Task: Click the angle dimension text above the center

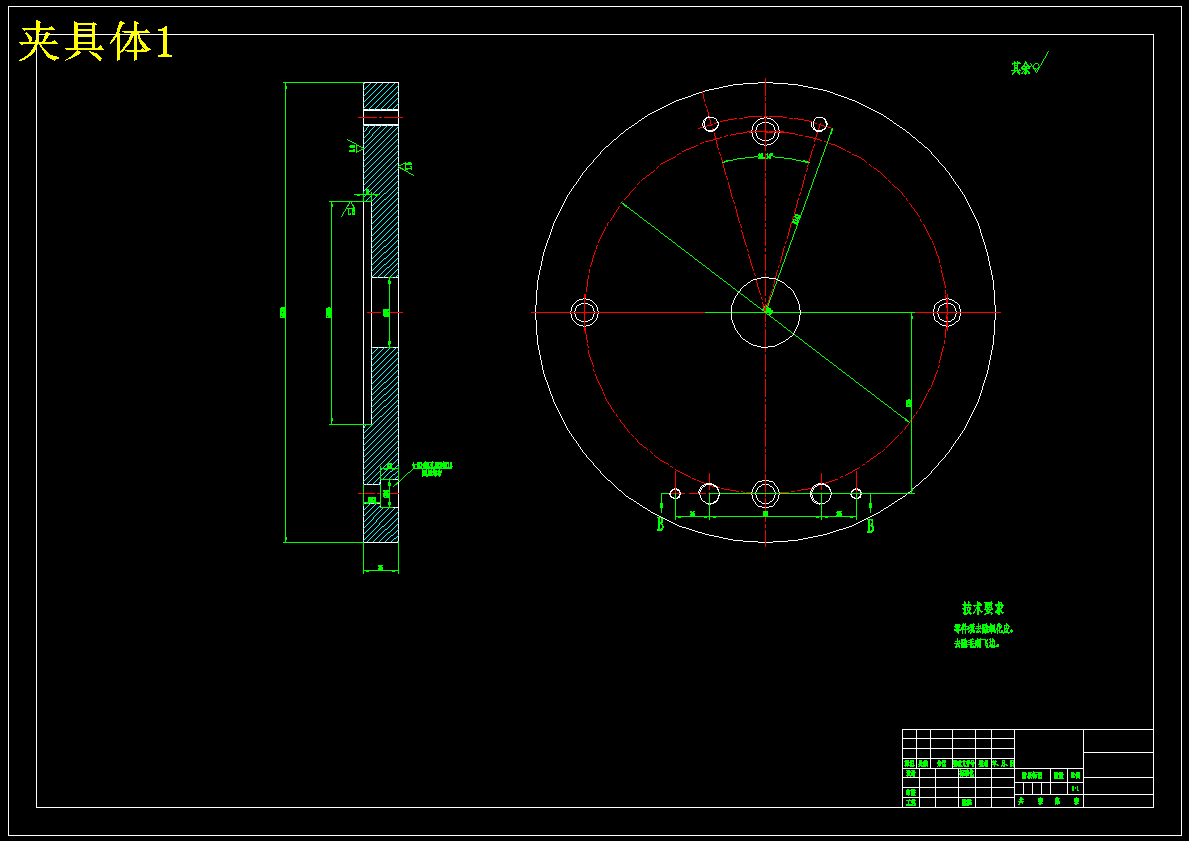Action: pos(765,157)
